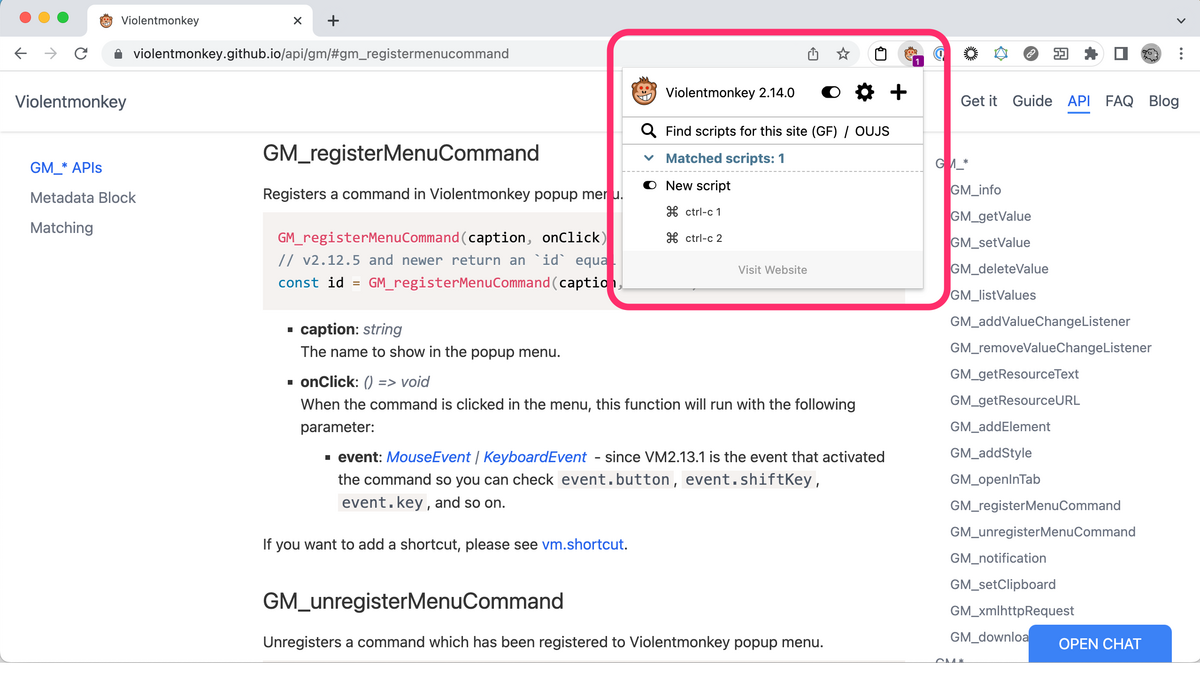Open a new browser tab
1200x682 pixels.
click(x=333, y=20)
